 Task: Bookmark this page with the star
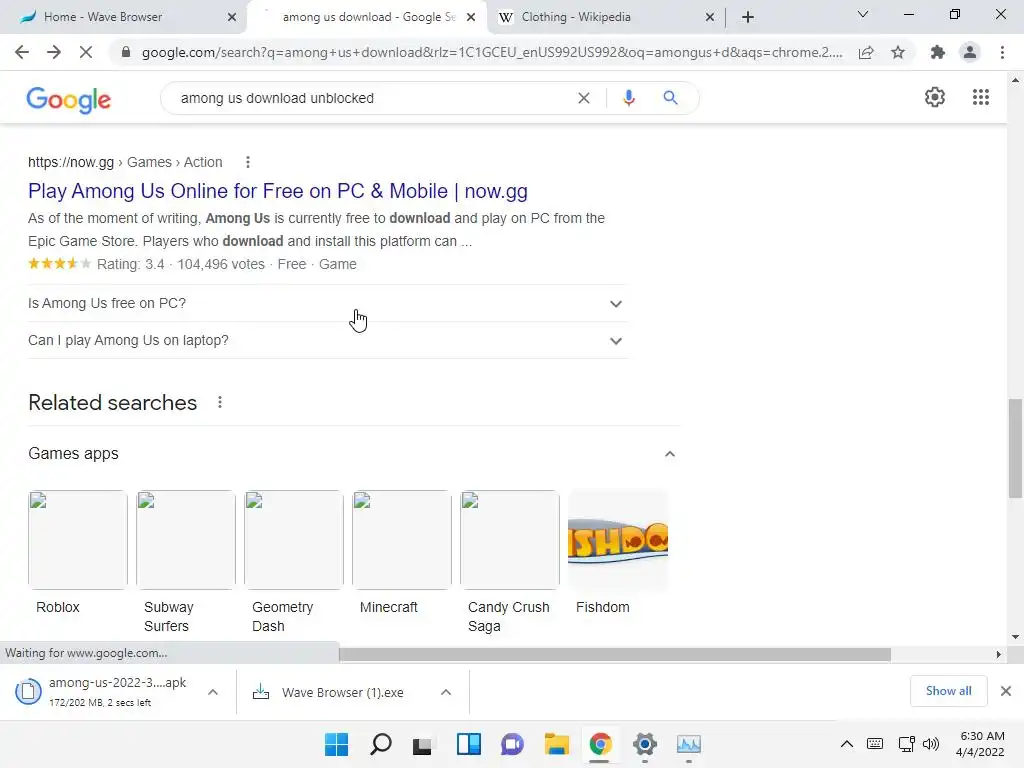[x=898, y=52]
